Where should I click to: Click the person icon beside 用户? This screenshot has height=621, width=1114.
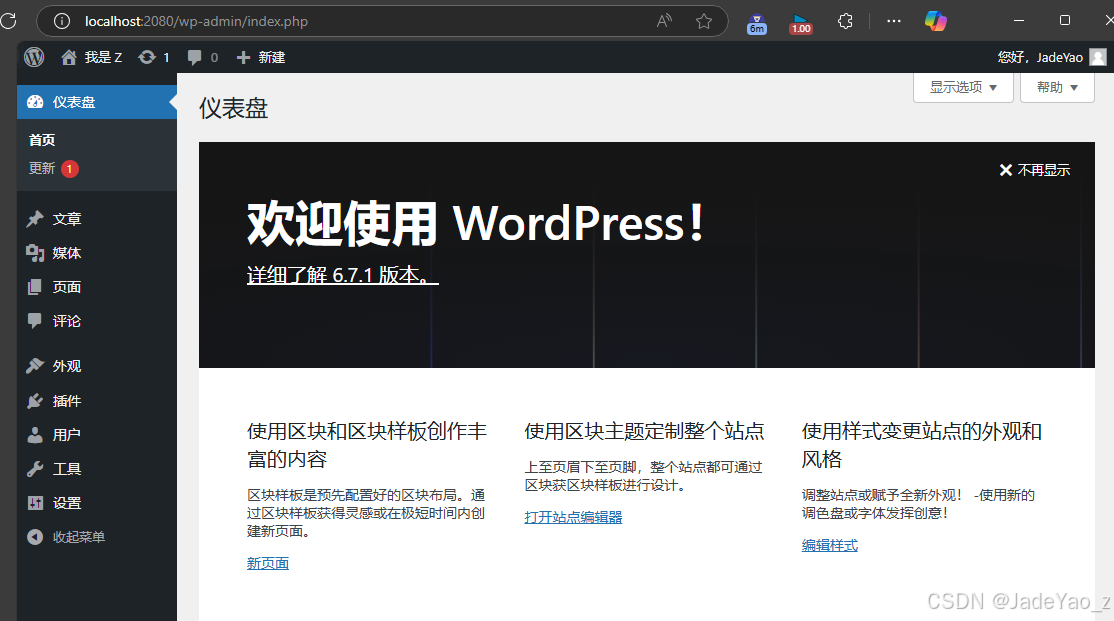click(35, 435)
